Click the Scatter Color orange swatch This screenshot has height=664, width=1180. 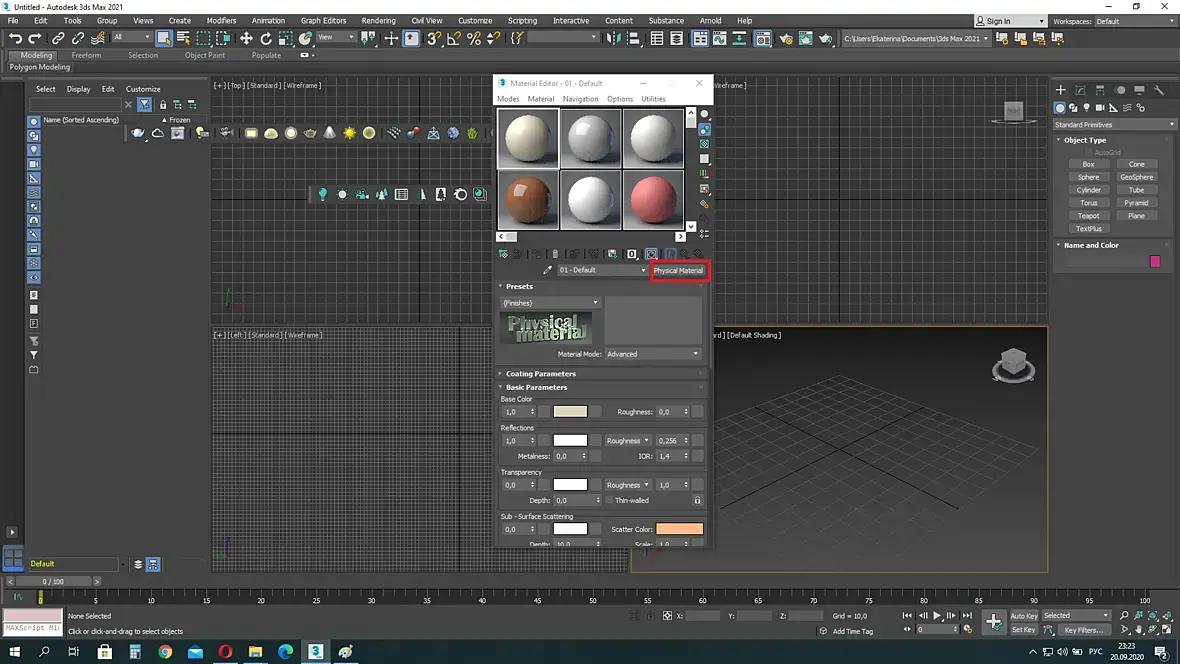[x=679, y=529]
